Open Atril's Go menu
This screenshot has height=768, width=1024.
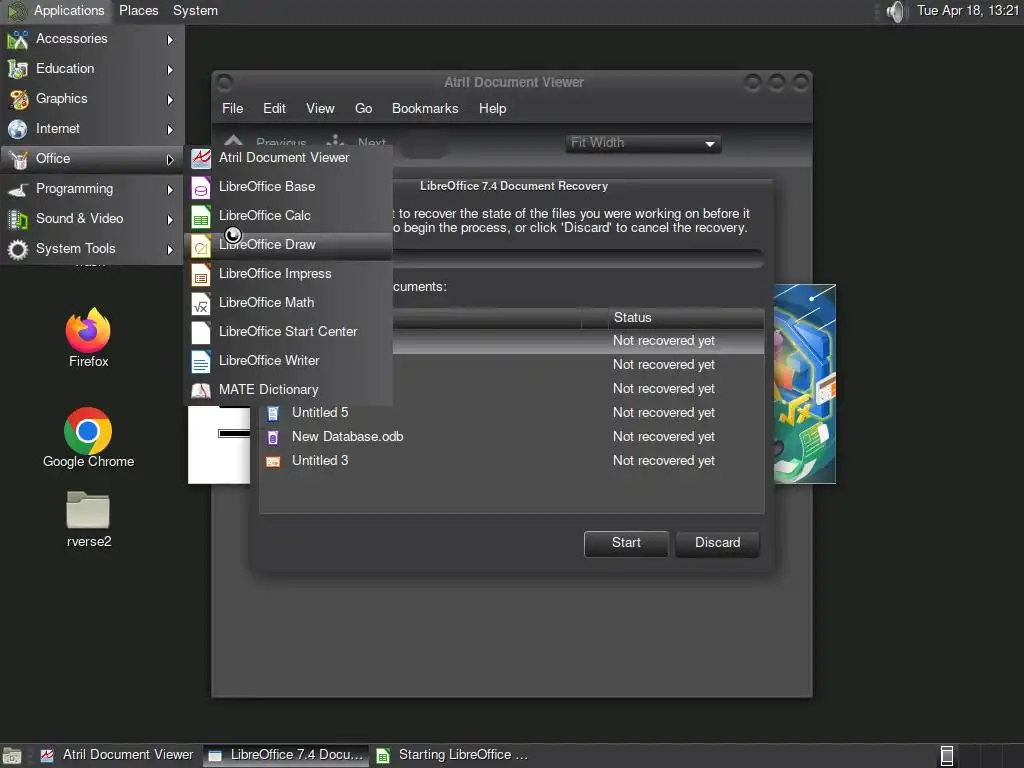pos(364,108)
